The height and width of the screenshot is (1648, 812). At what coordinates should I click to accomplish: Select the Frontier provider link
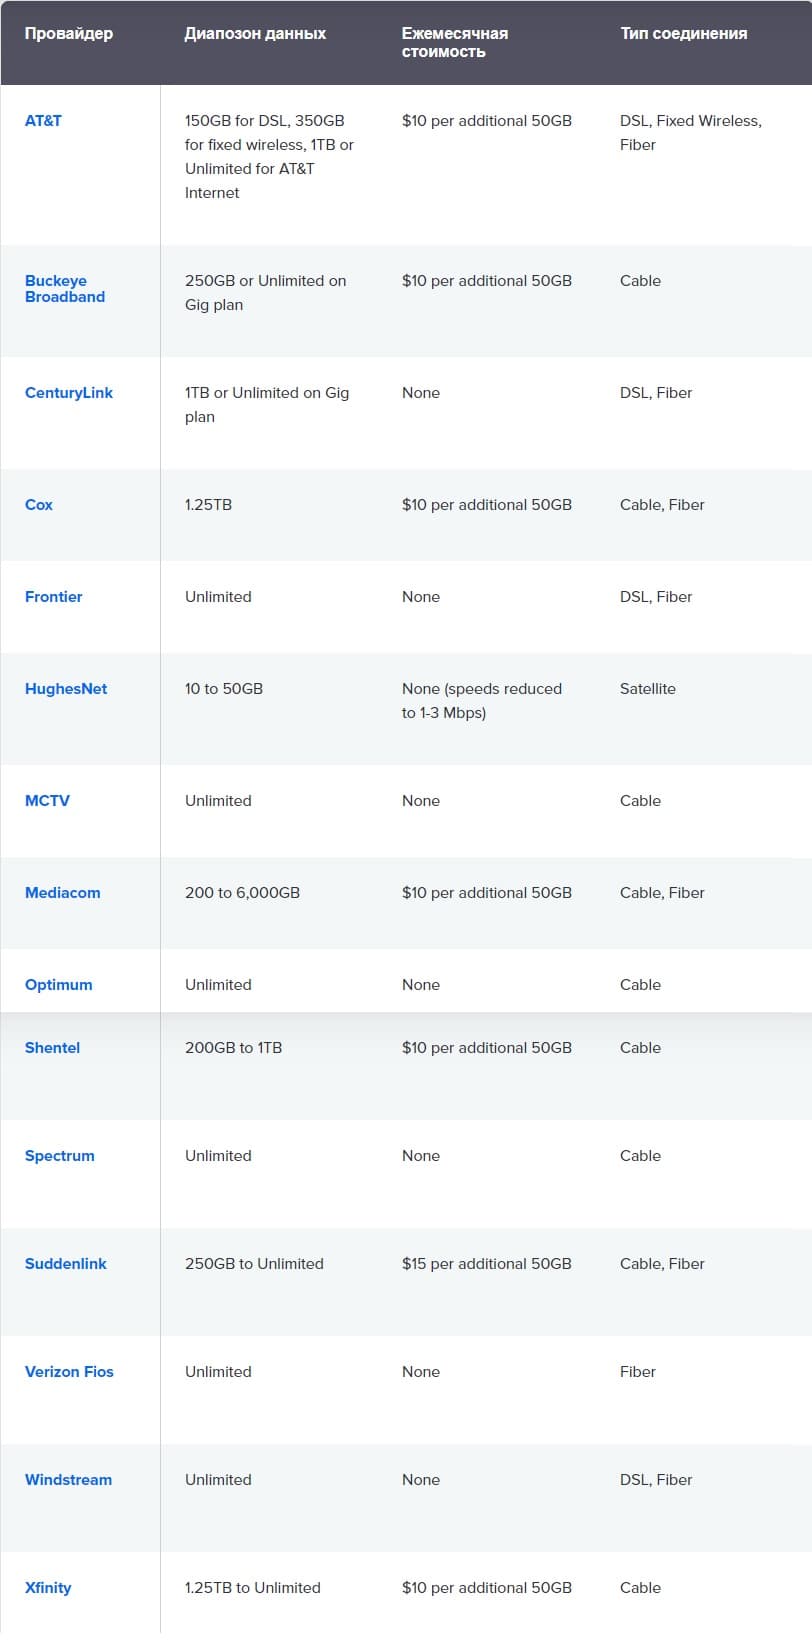coord(54,596)
